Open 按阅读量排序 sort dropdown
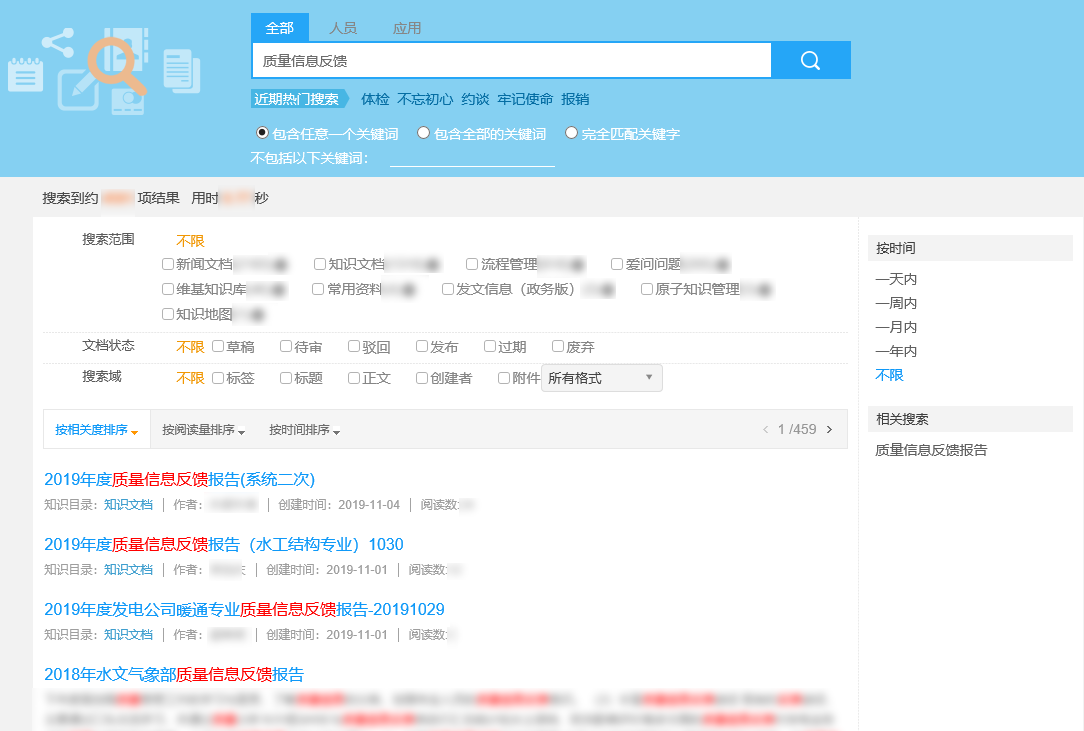This screenshot has width=1084, height=731. [x=203, y=429]
